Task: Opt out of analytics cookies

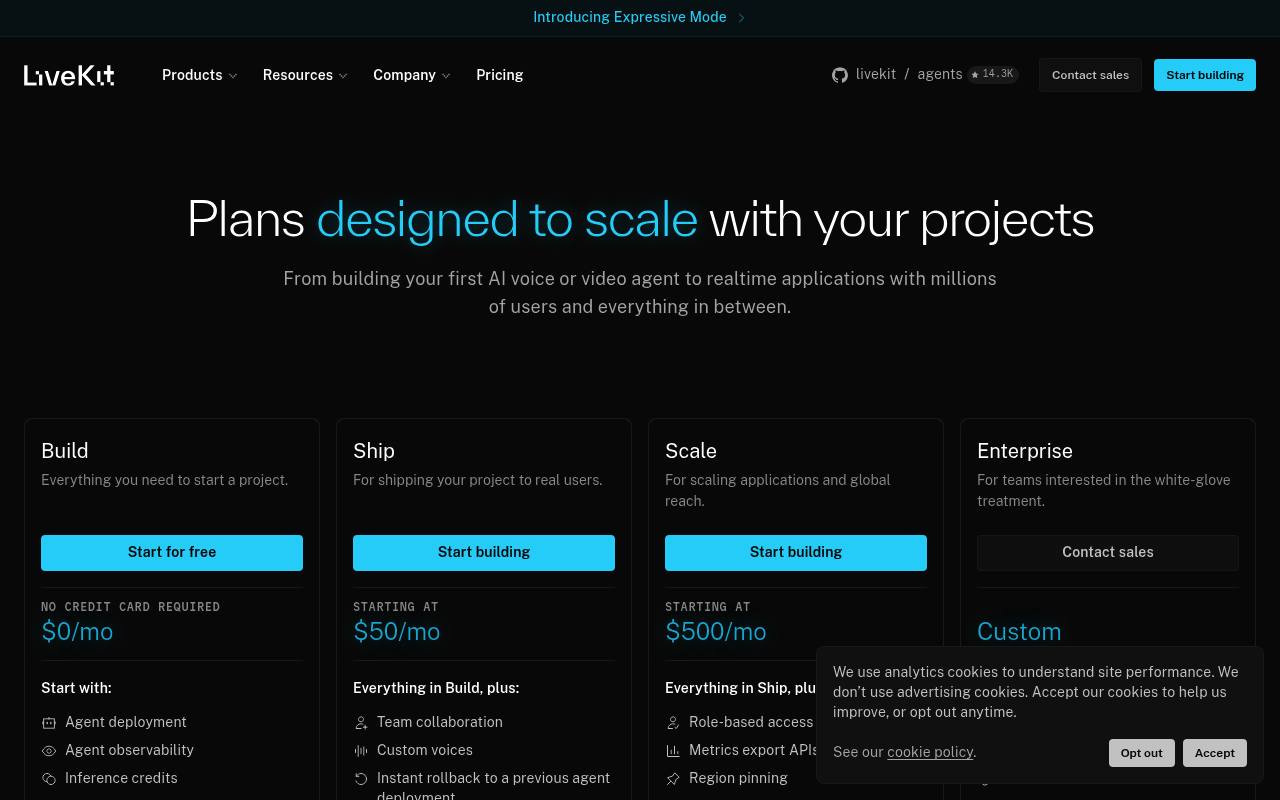Action: point(1142,753)
